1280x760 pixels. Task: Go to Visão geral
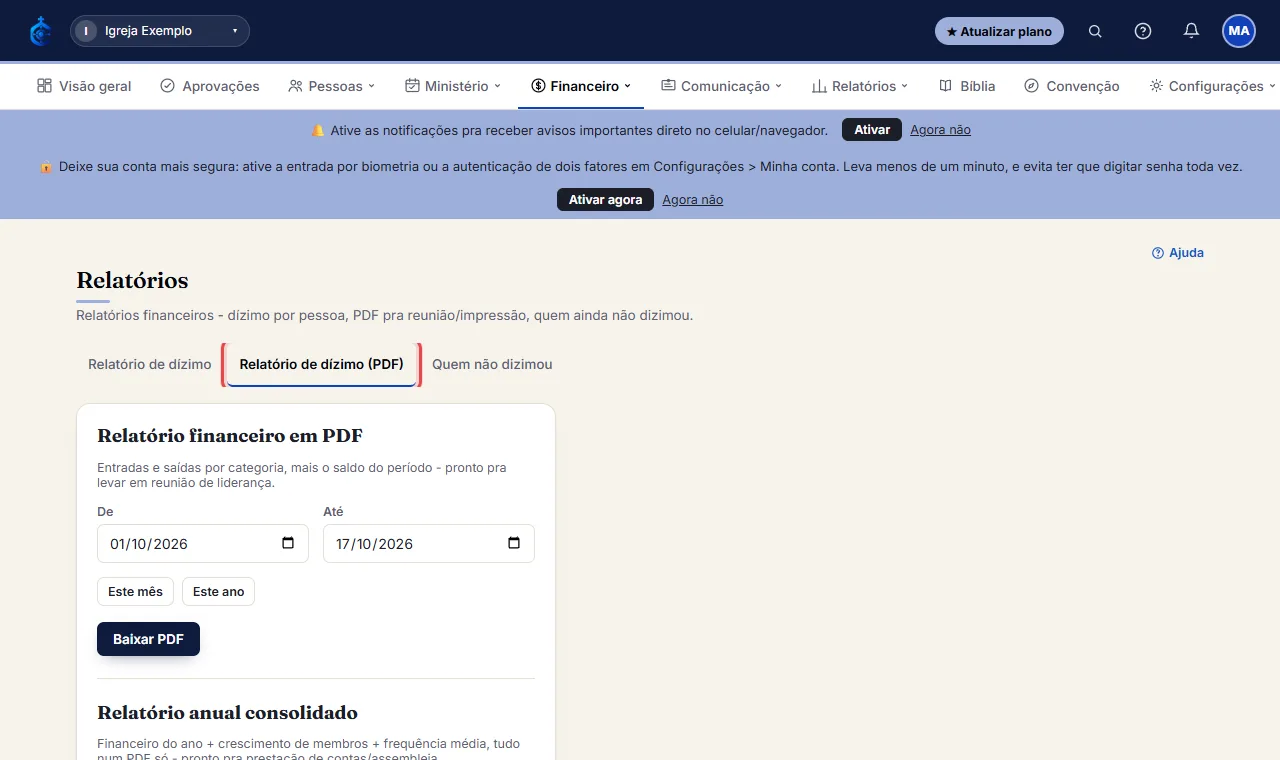click(x=84, y=86)
